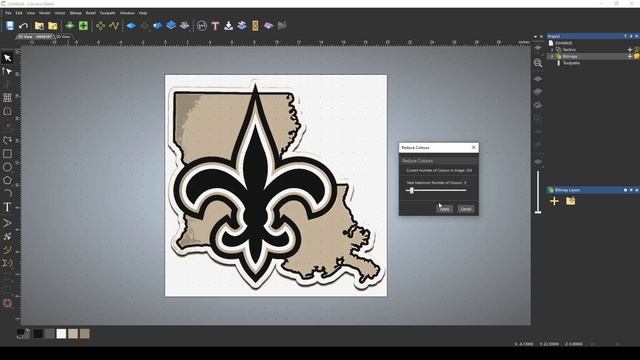Click the round clock-like toolbar icon

[202, 26]
